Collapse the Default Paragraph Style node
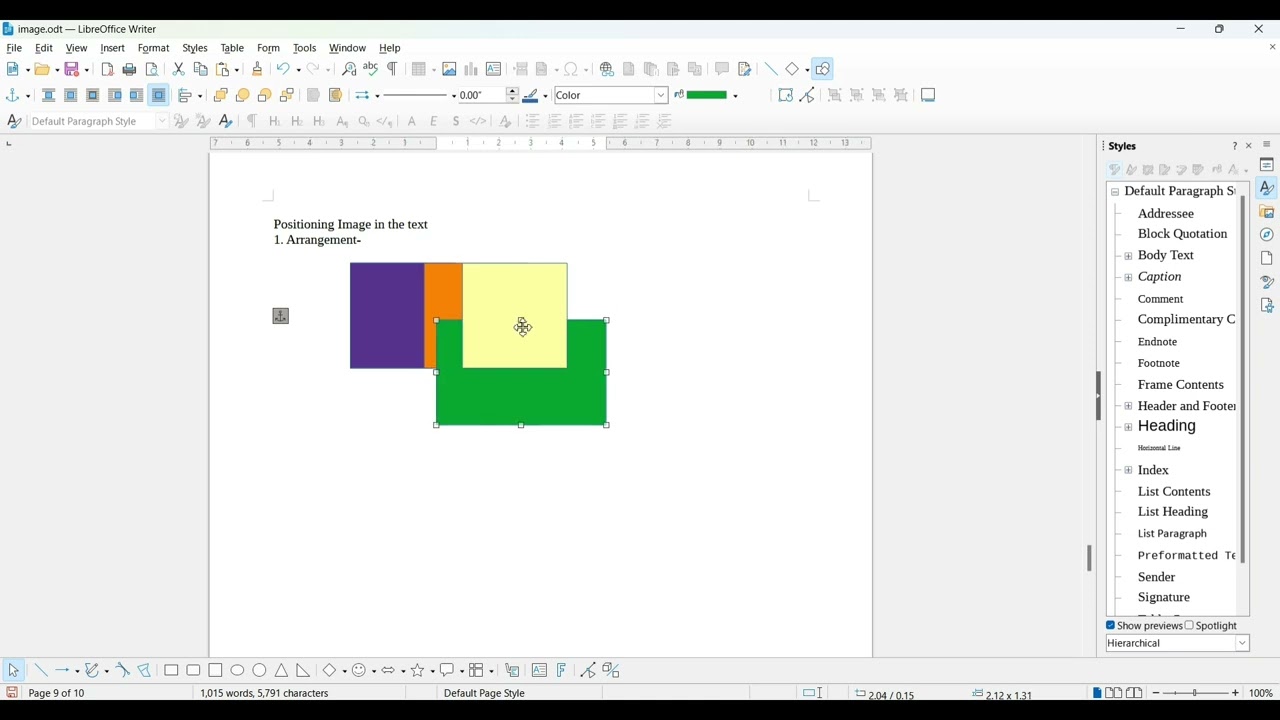Viewport: 1280px width, 720px height. [1116, 192]
